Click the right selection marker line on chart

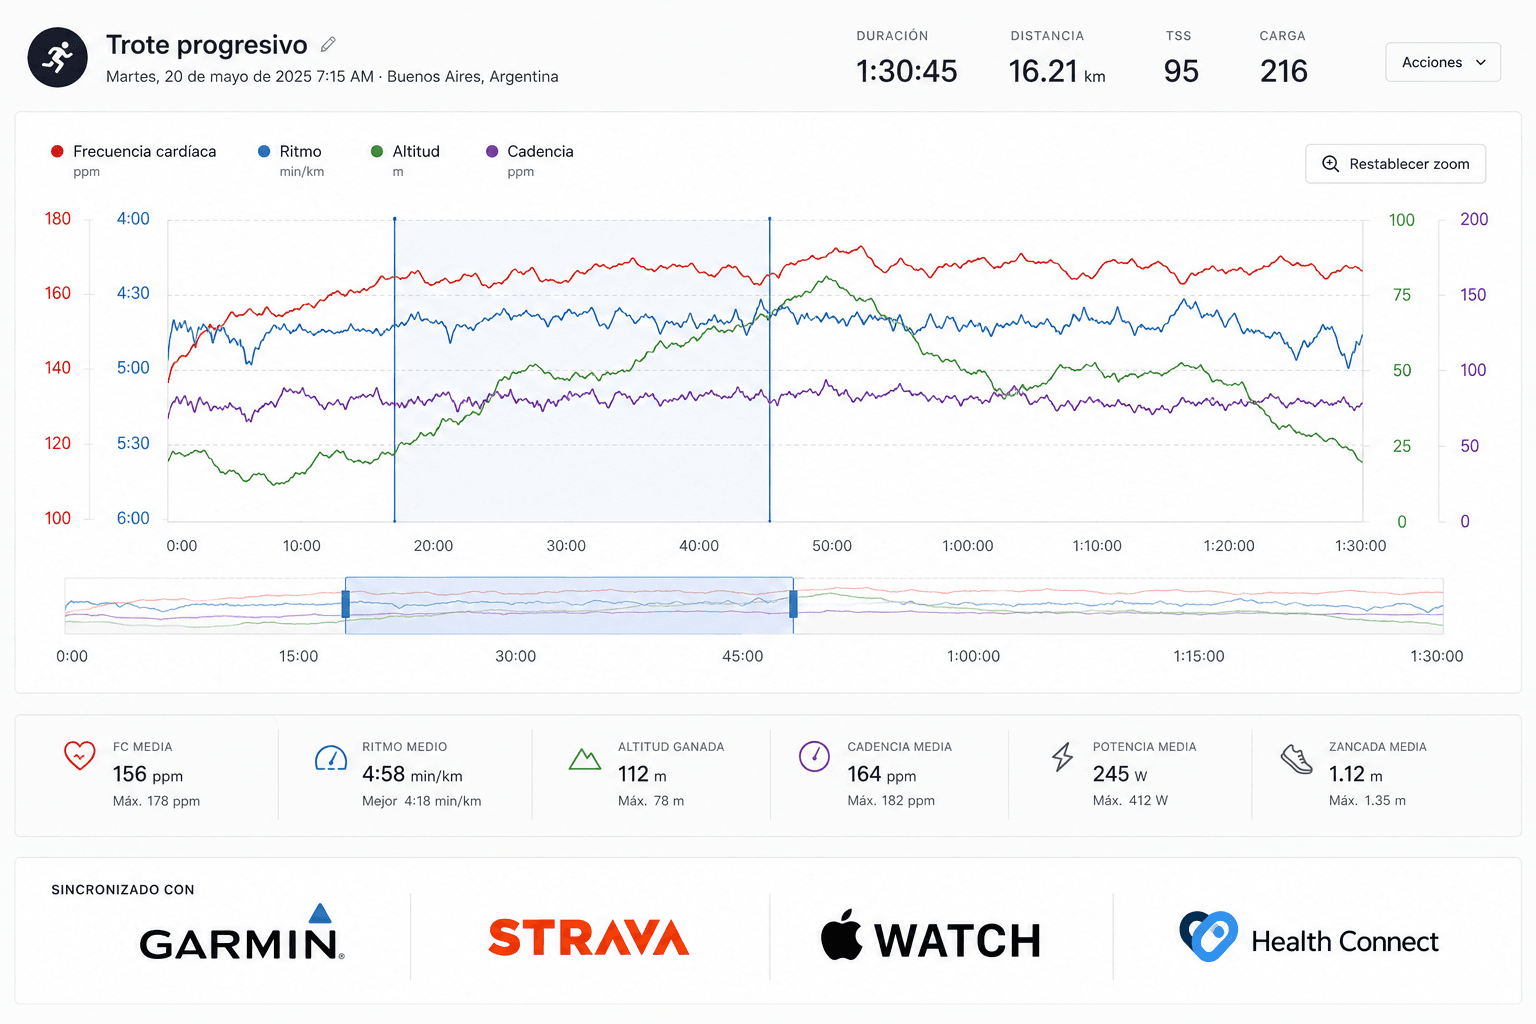coord(770,370)
